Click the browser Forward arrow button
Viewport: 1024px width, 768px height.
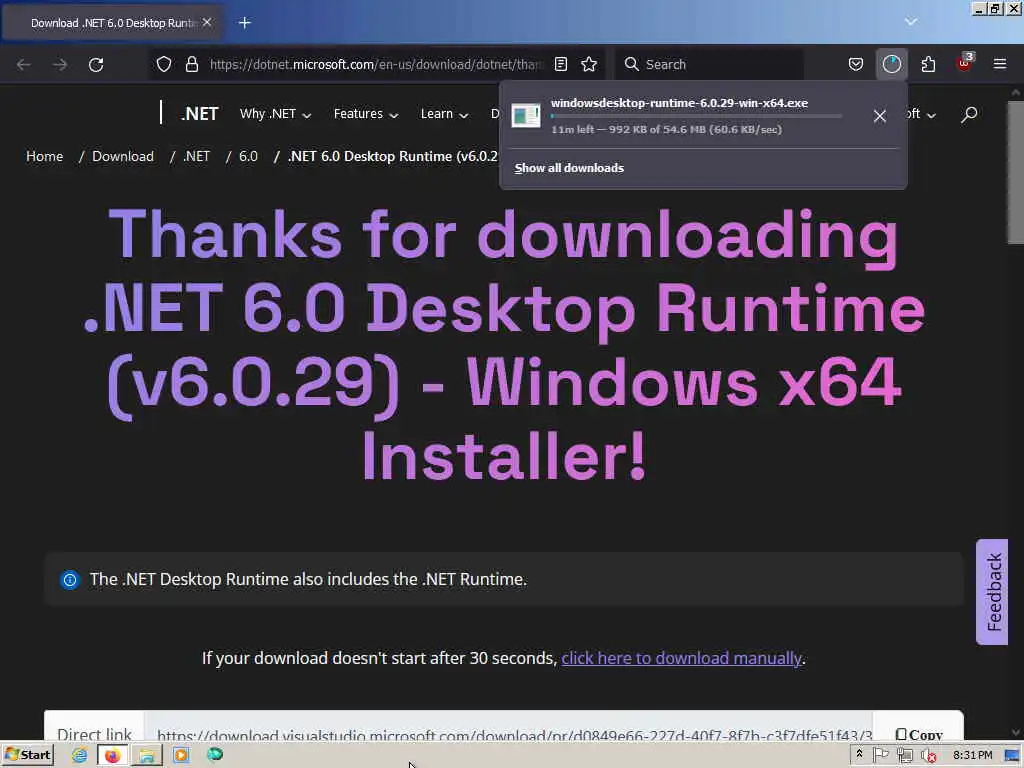coord(60,65)
